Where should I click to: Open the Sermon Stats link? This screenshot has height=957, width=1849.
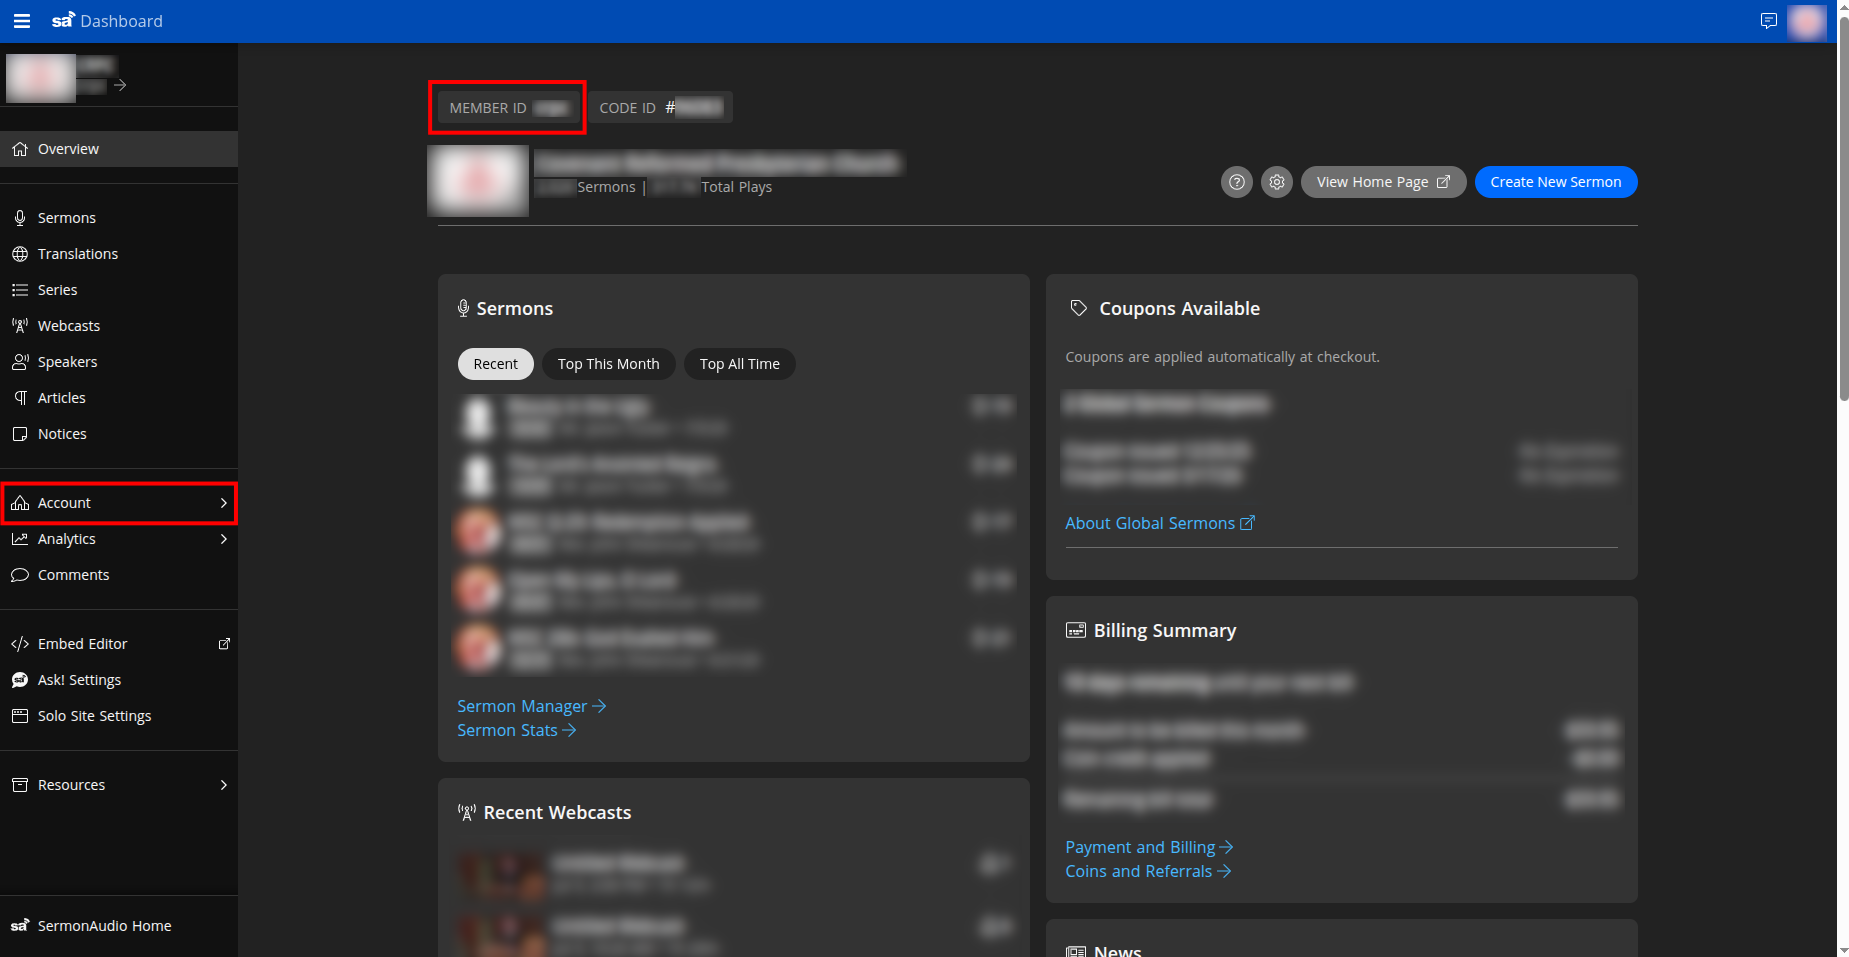[x=517, y=730]
